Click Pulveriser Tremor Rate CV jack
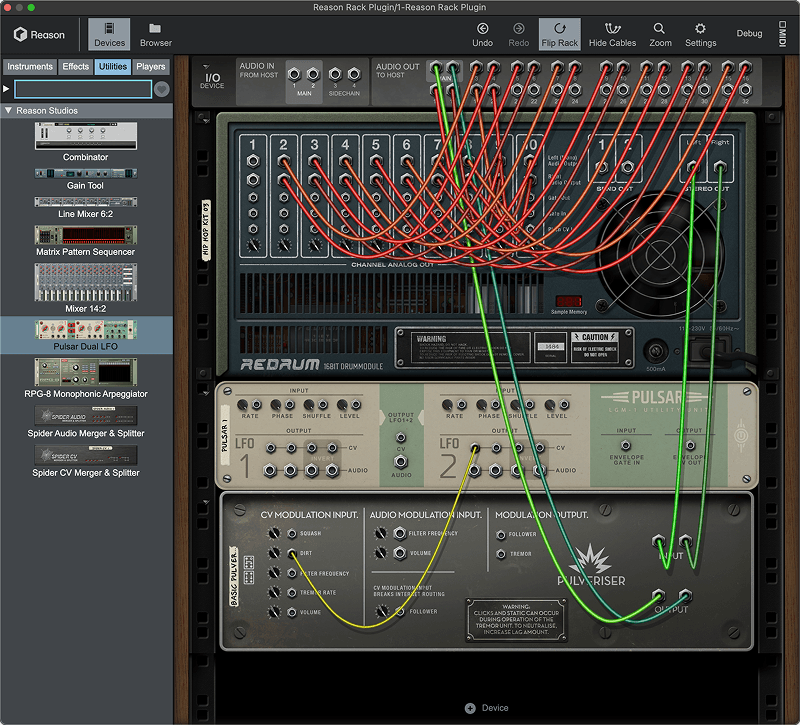 click(292, 593)
